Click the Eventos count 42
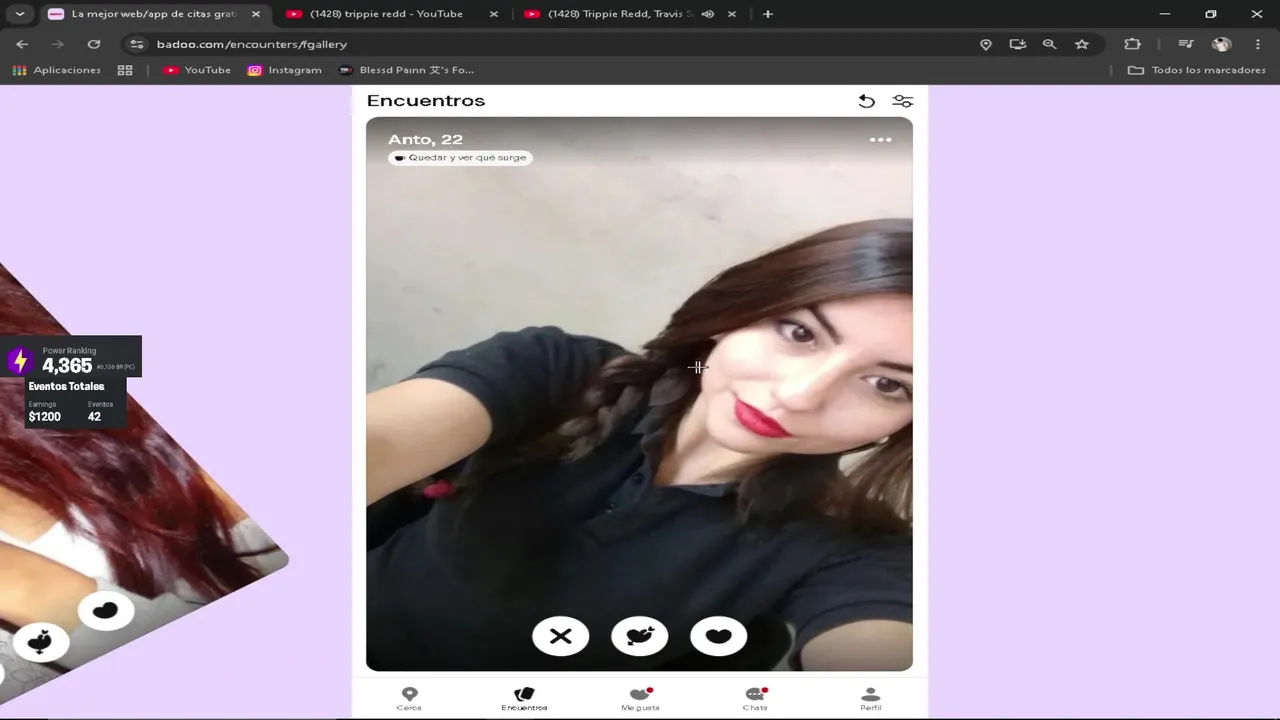 pyautogui.click(x=94, y=417)
